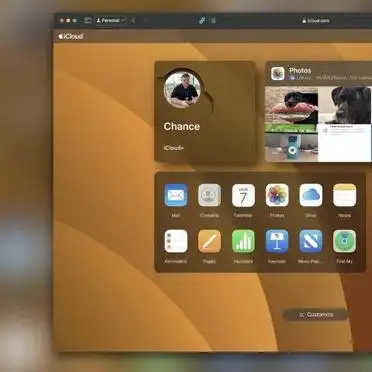372x372 pixels.
Task: Click the shield privacy icon in toolbar
Action: [x=214, y=21]
